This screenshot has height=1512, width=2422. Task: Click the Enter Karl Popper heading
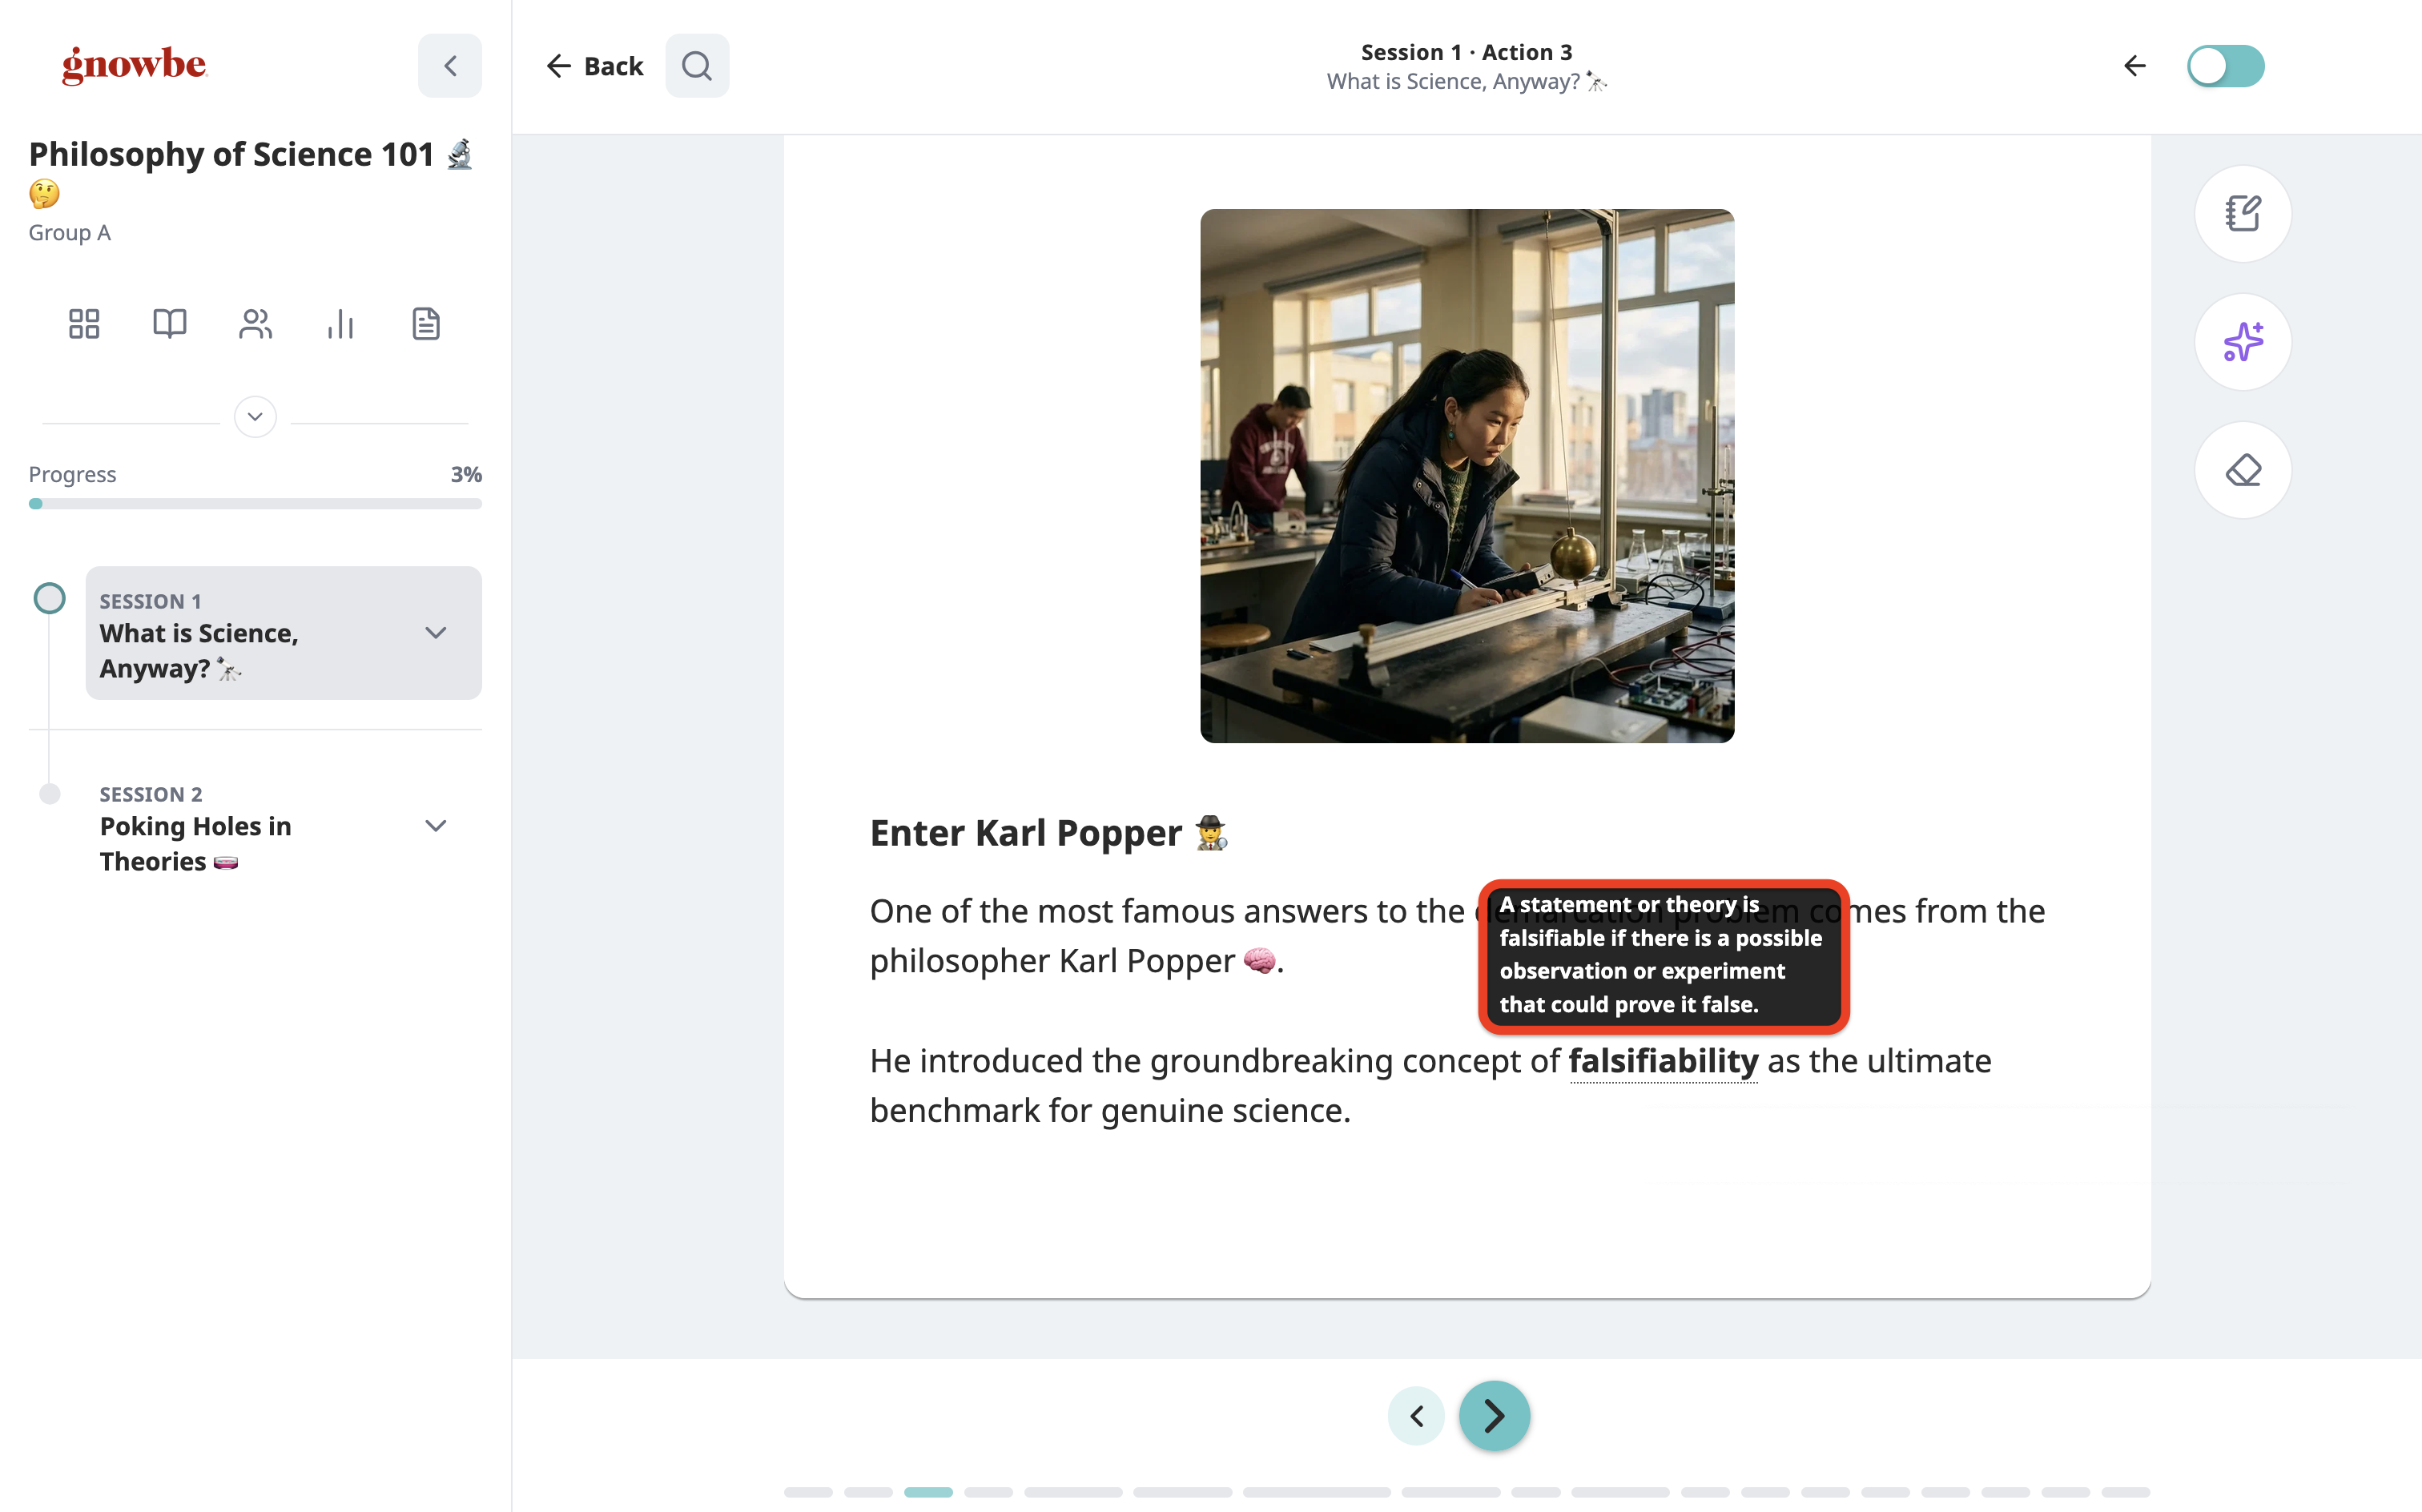[1049, 833]
